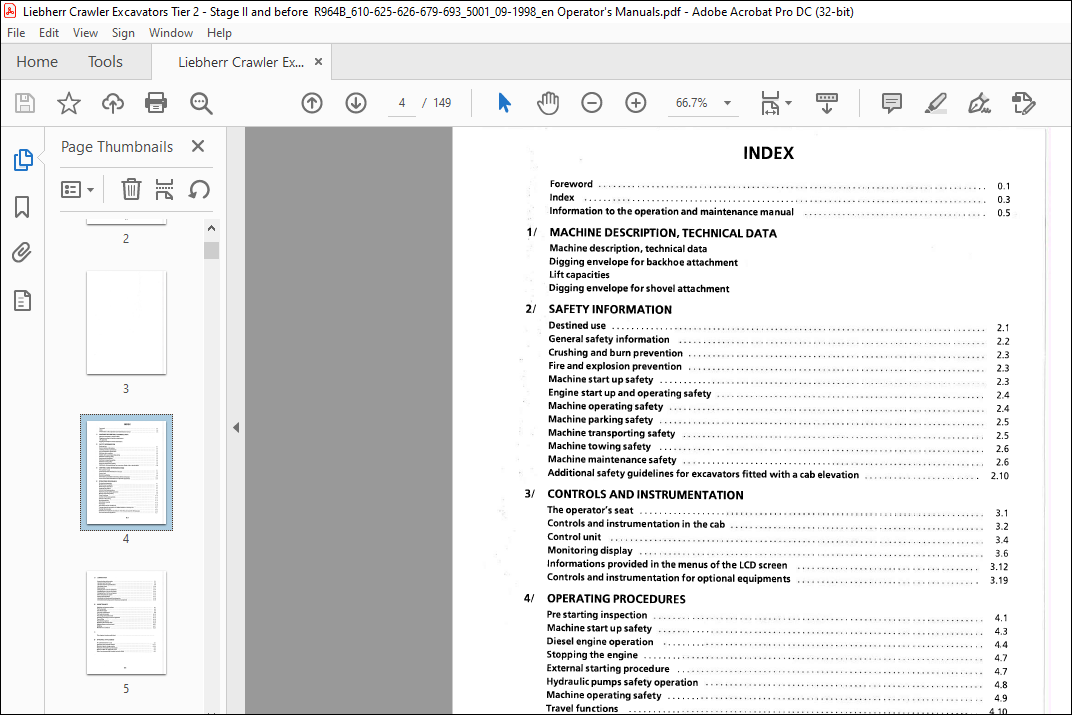Click 'Stopping the engine' entry

pyautogui.click(x=591, y=655)
